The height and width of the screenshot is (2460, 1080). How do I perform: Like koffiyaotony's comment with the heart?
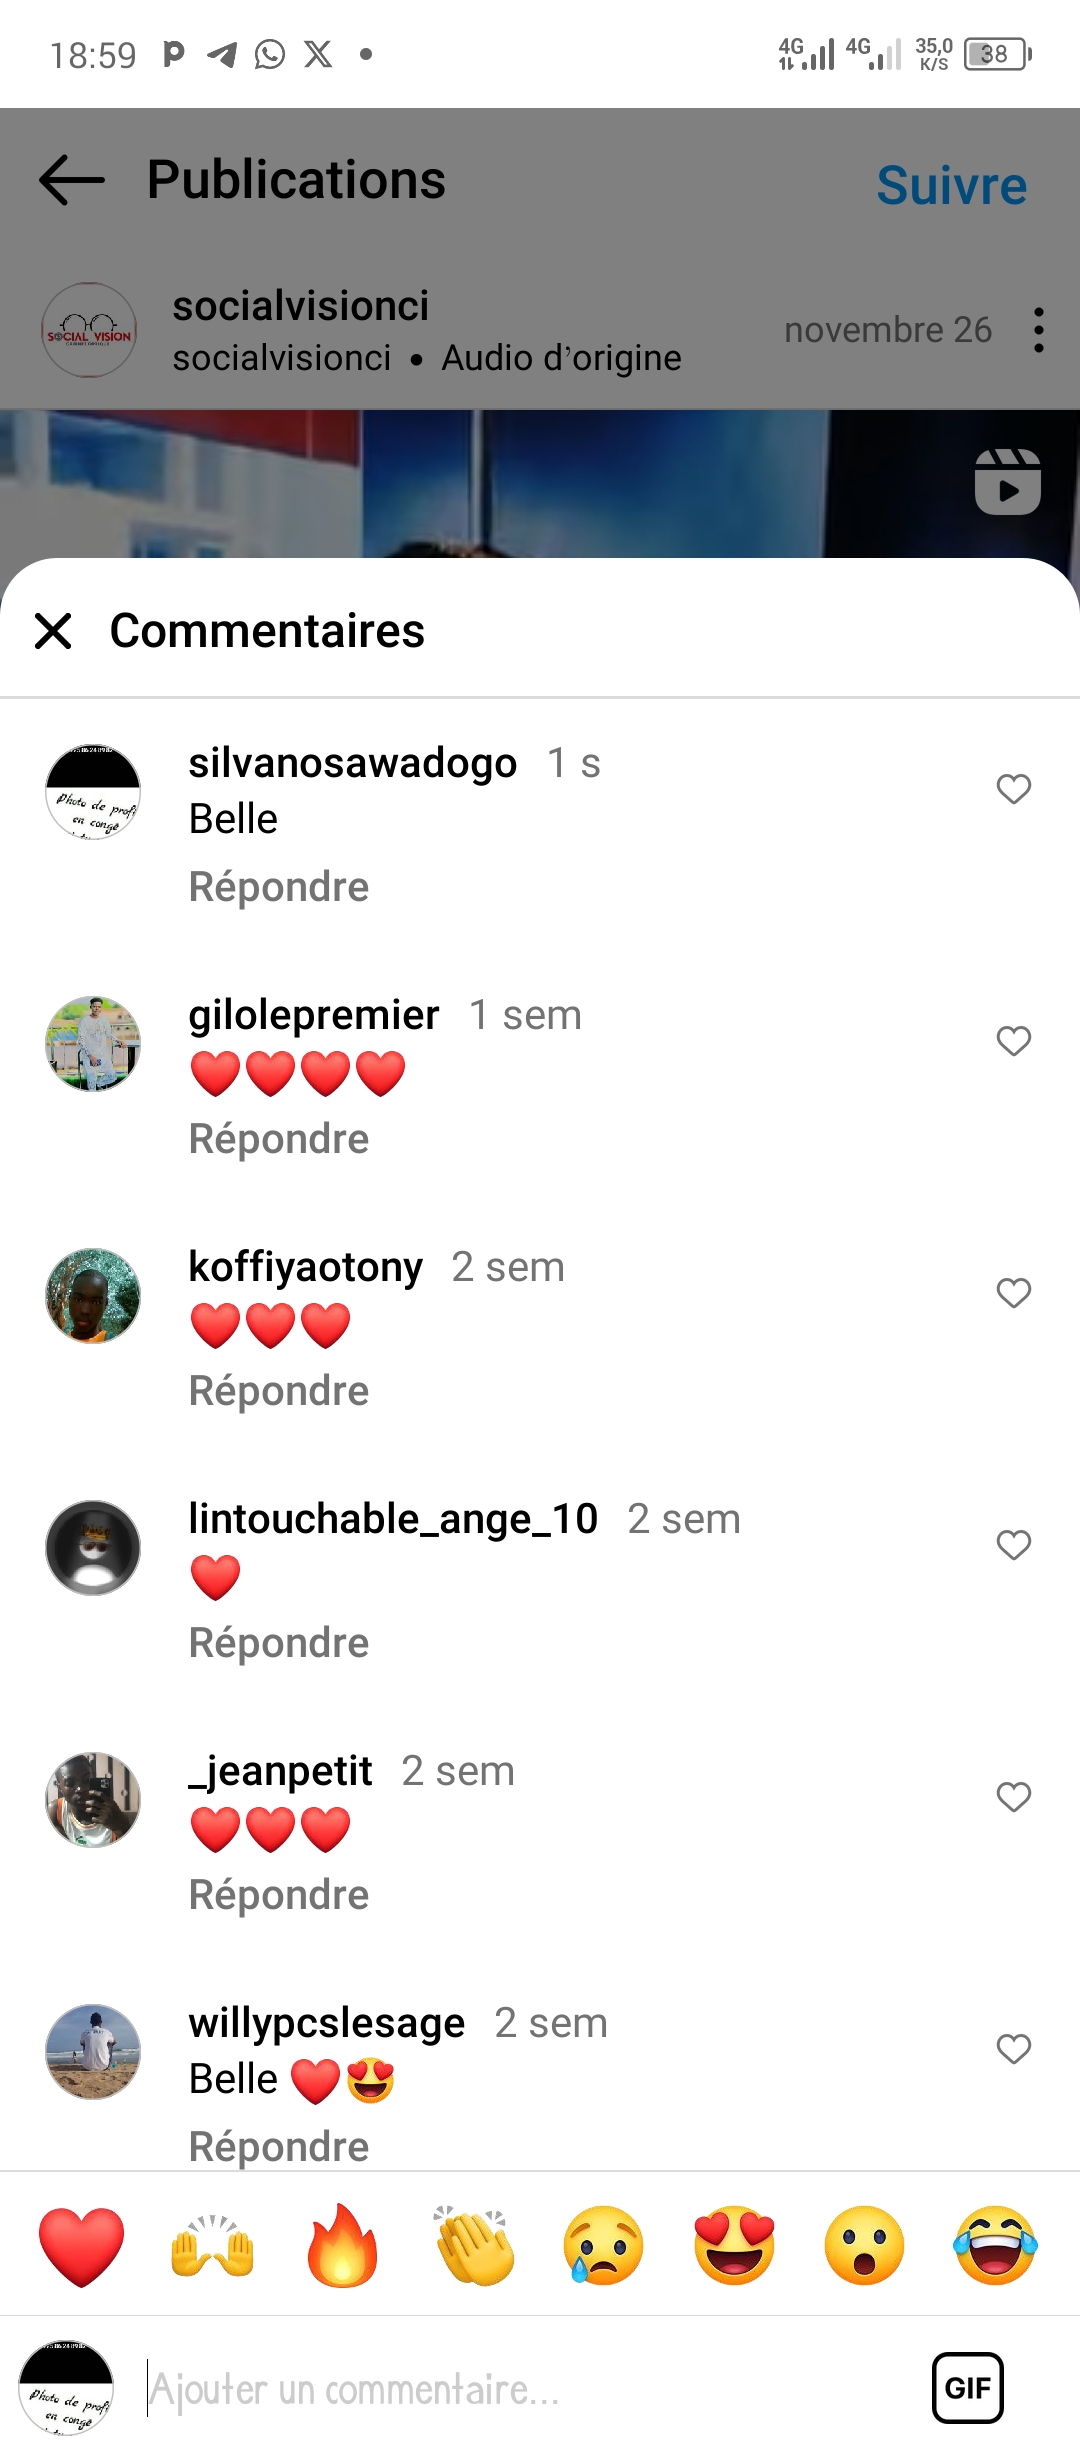click(x=1014, y=1293)
